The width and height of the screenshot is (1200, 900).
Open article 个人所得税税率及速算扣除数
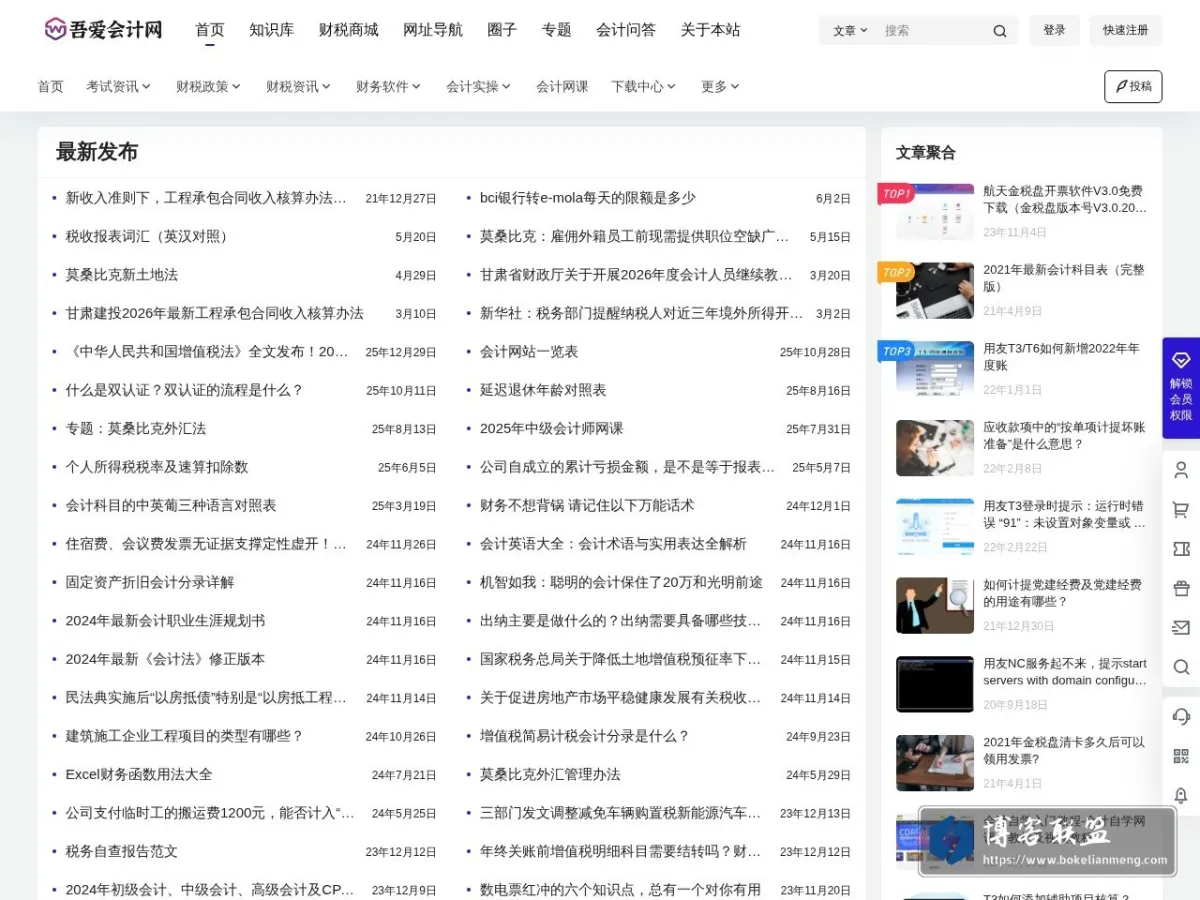(157, 467)
